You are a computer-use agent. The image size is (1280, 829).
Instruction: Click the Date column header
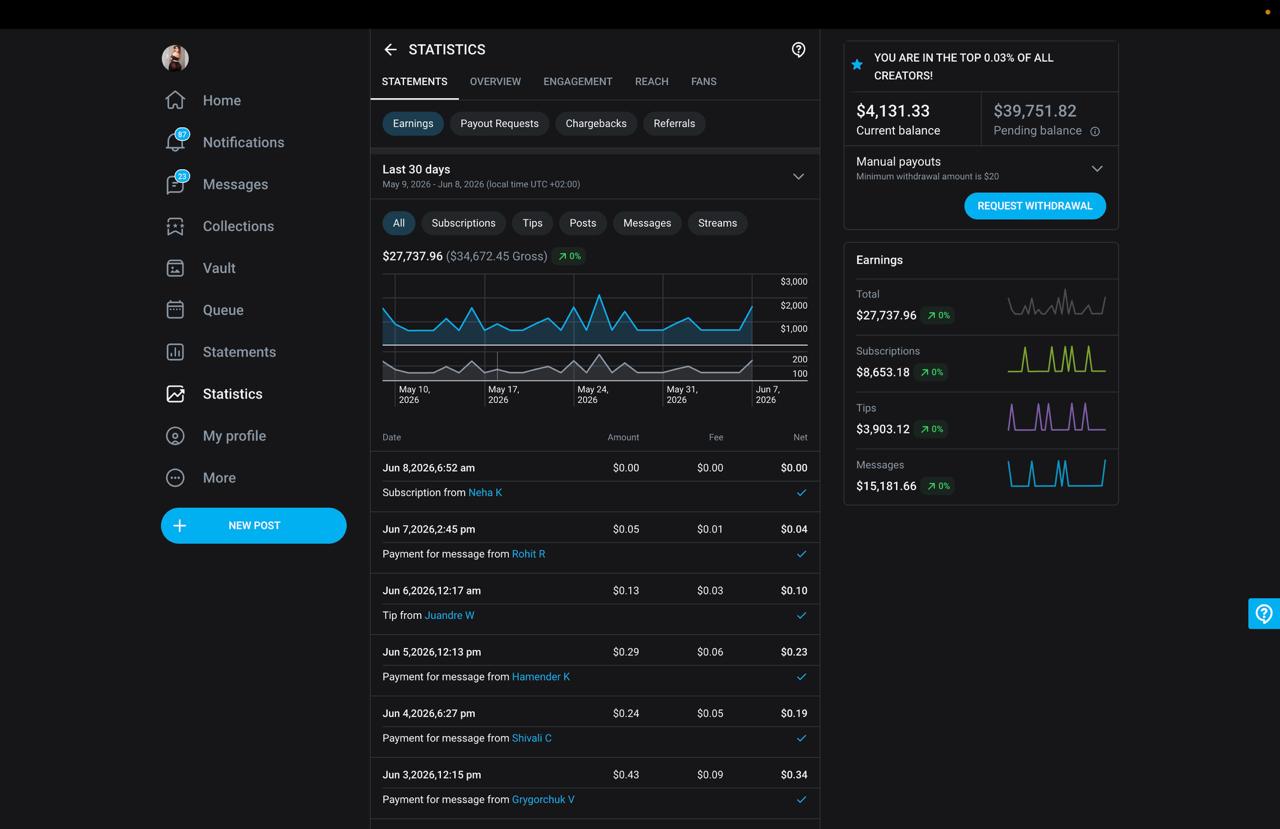pos(392,438)
